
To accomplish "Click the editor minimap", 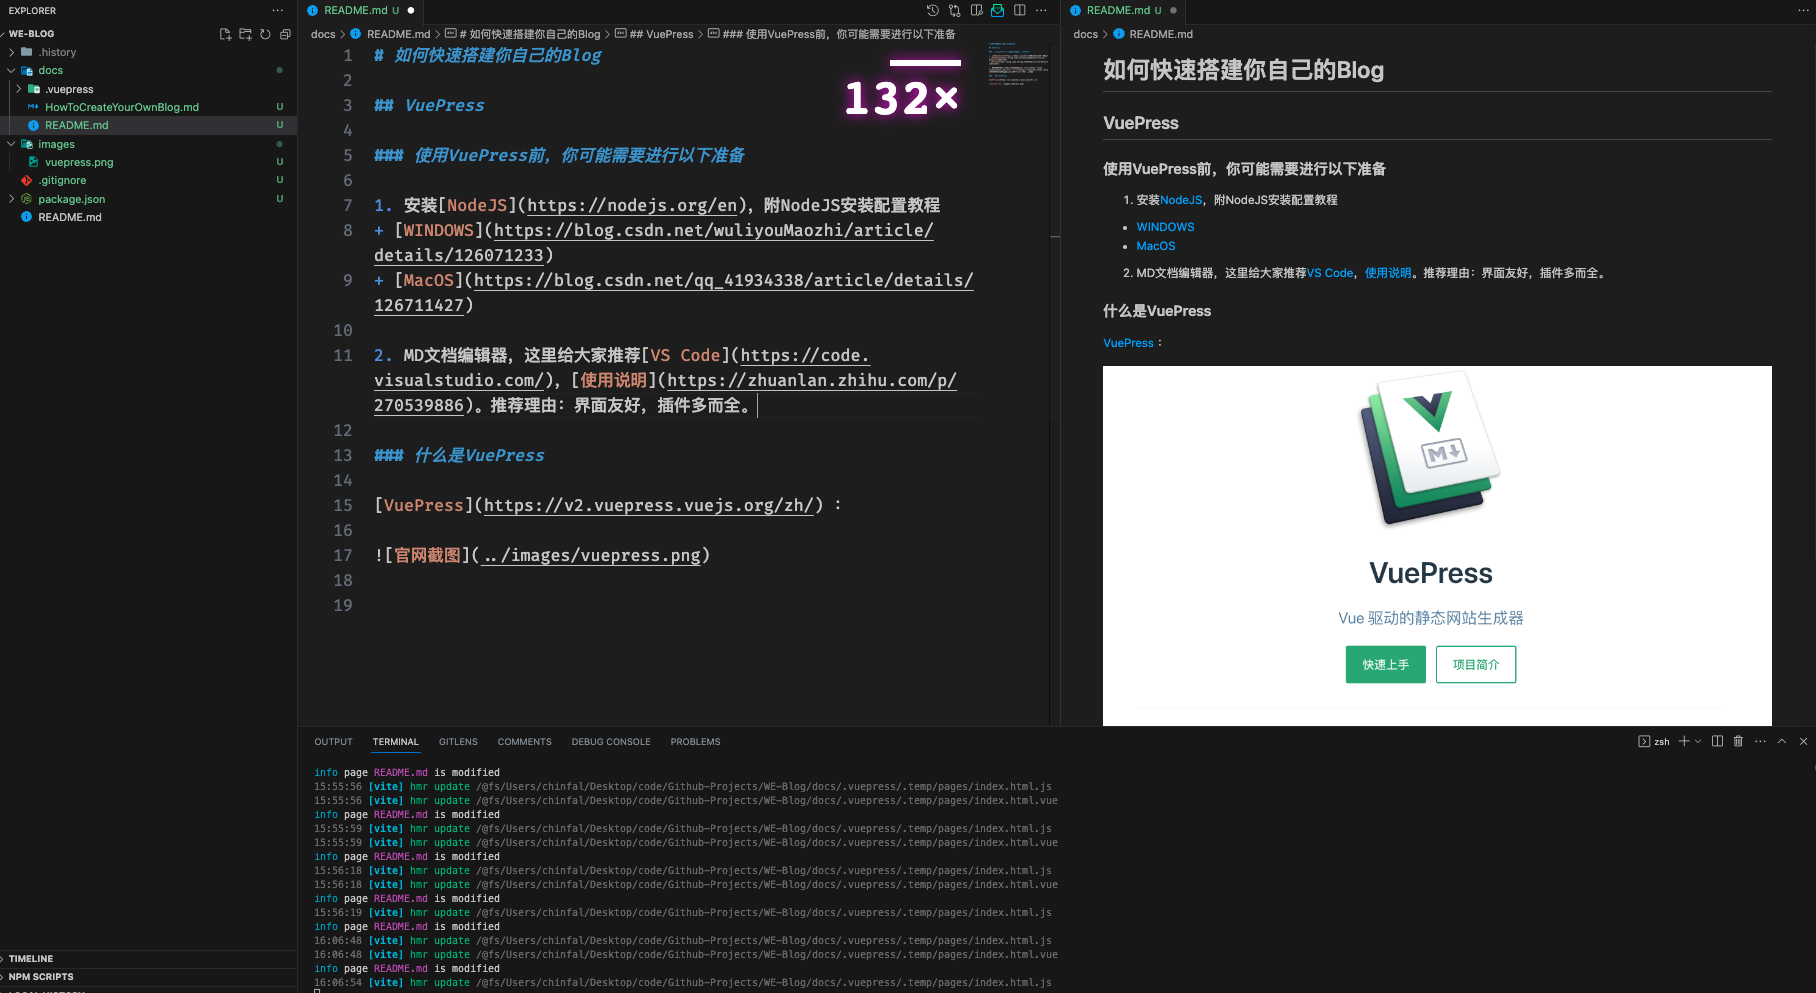I will 1018,64.
